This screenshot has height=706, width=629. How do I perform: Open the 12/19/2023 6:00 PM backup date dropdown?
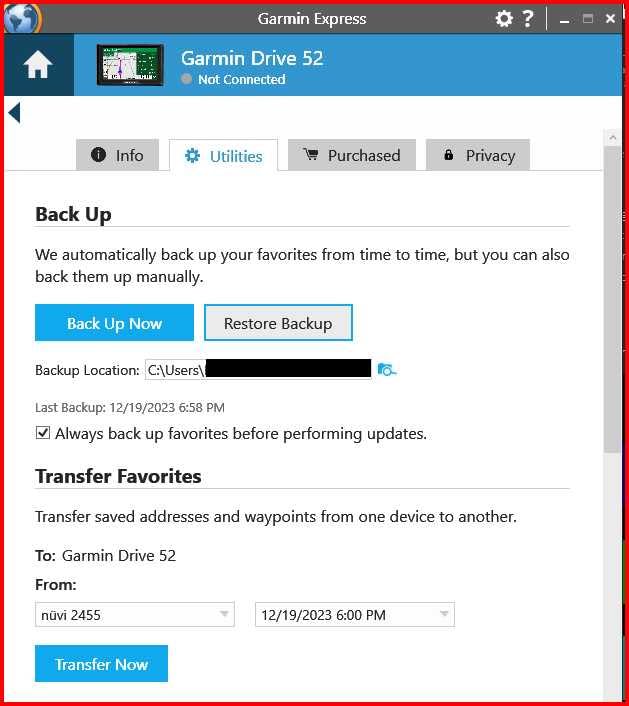pos(355,615)
